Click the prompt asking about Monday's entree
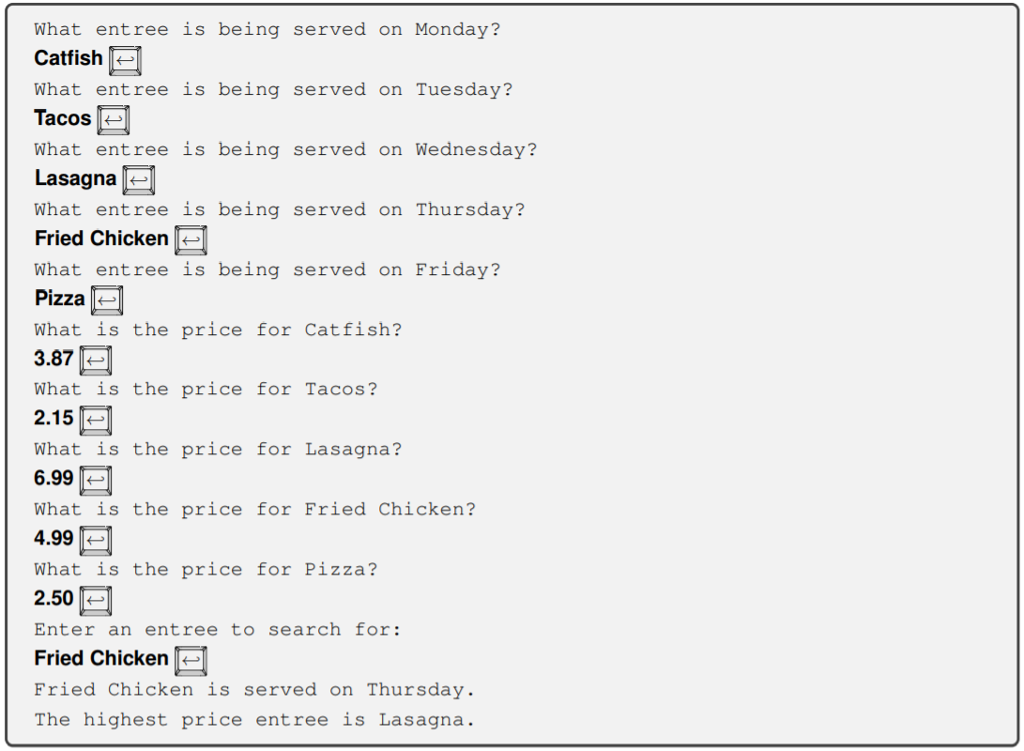1024x751 pixels. [267, 30]
